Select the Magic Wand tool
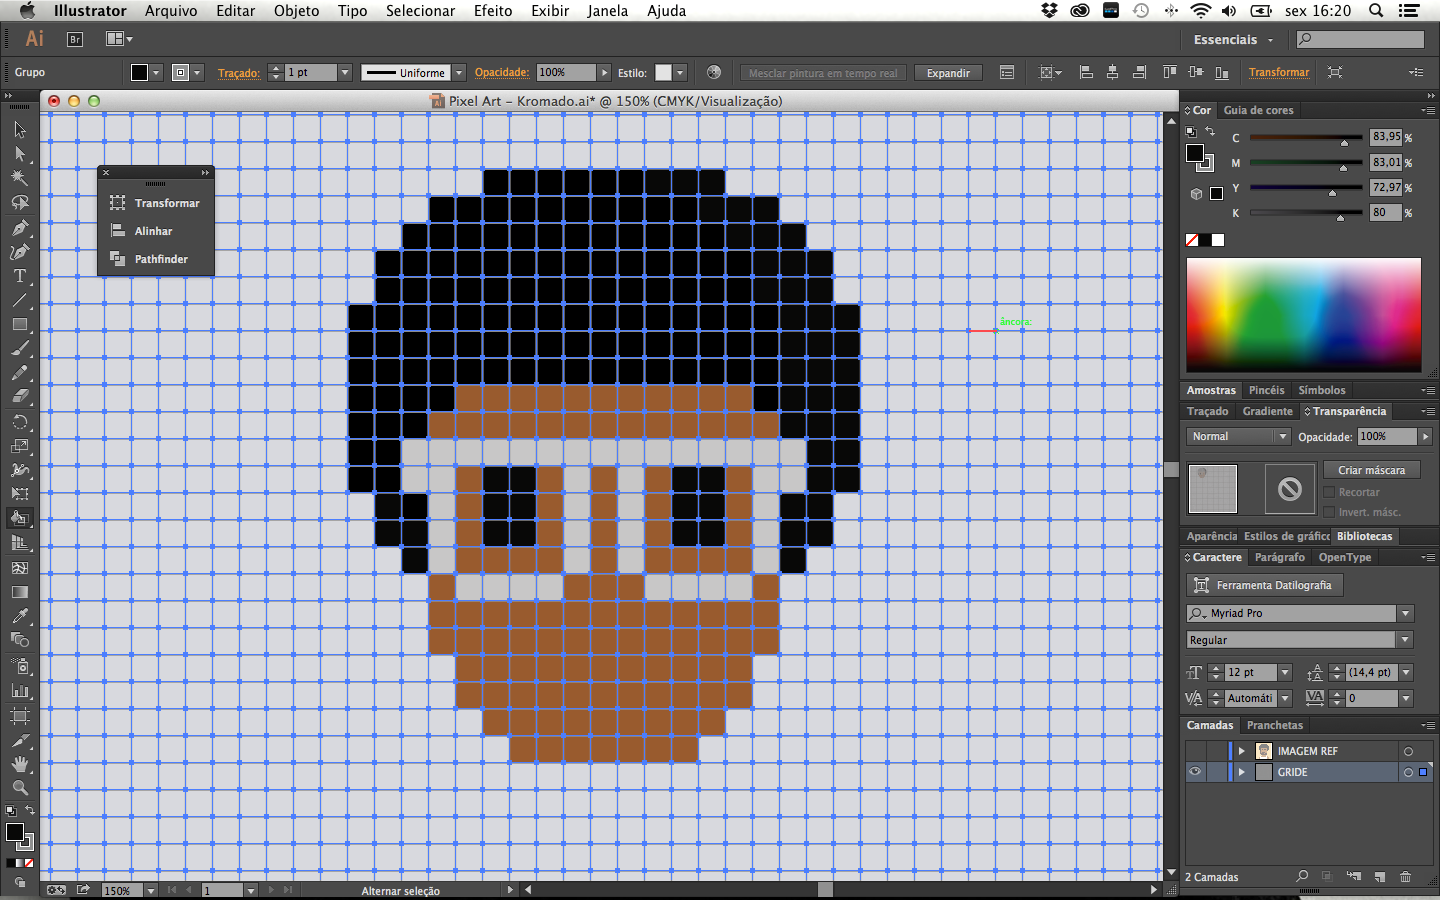 20,178
